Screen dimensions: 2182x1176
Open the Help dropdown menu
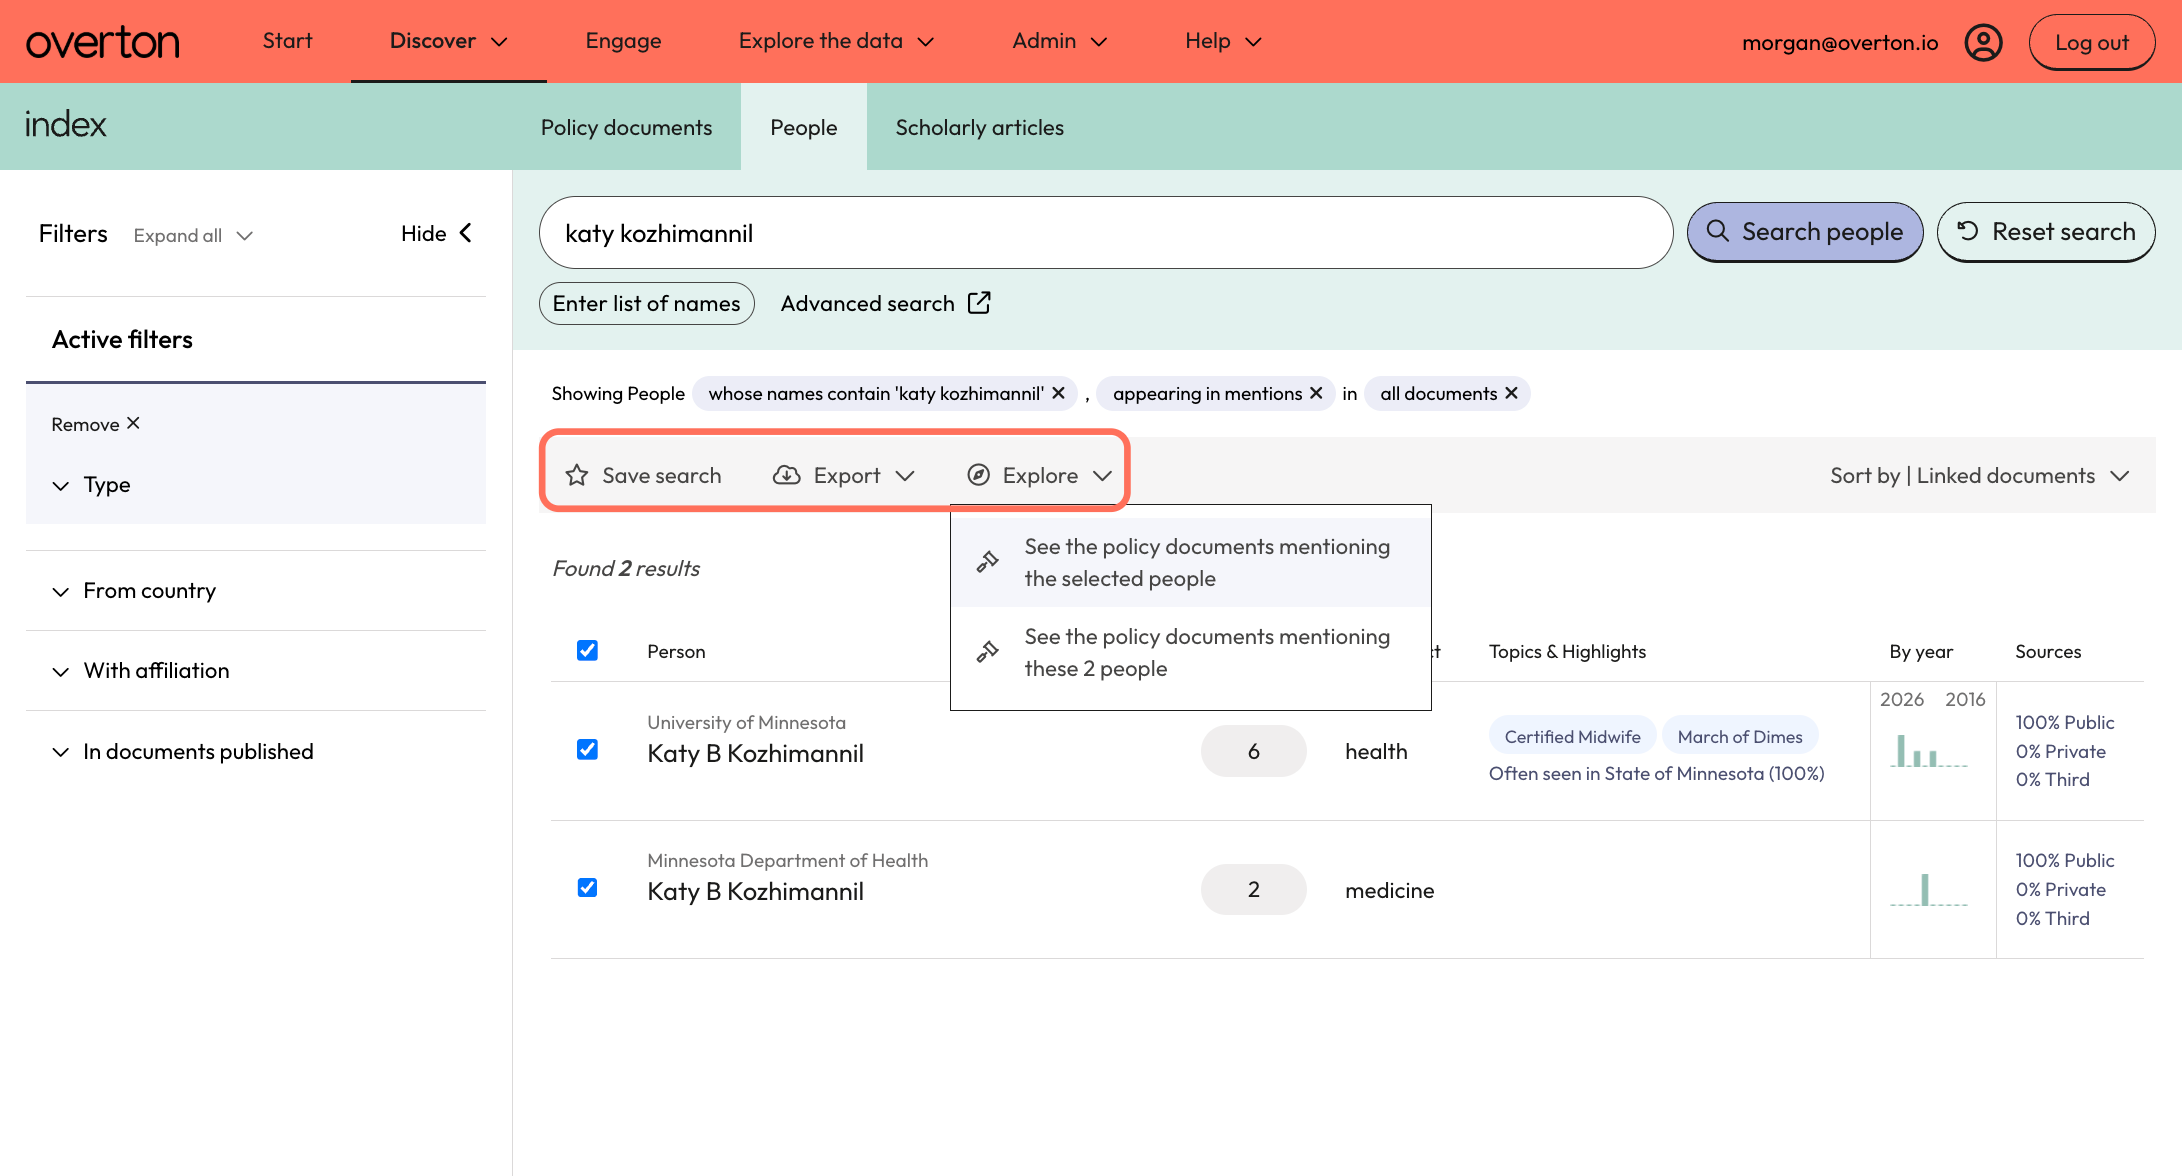click(x=1223, y=41)
